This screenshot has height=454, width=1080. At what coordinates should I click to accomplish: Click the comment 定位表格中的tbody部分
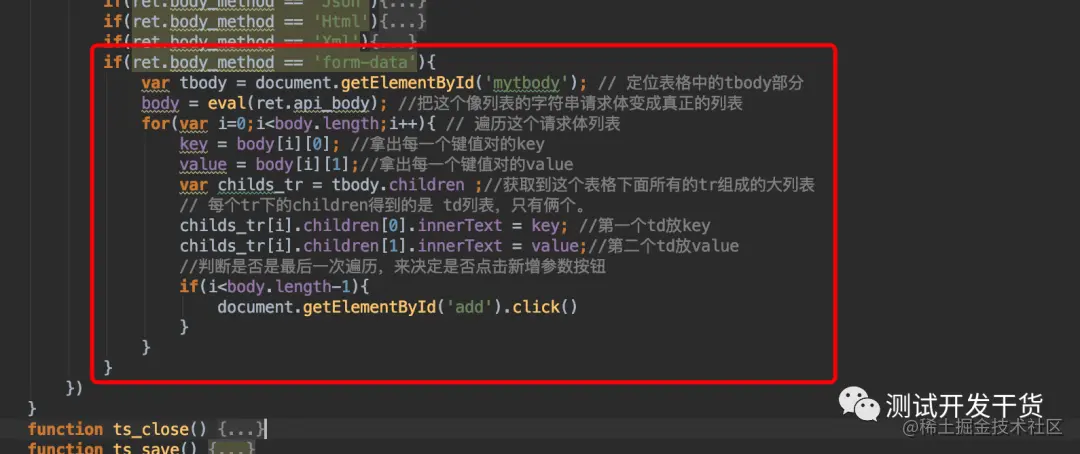click(x=715, y=83)
